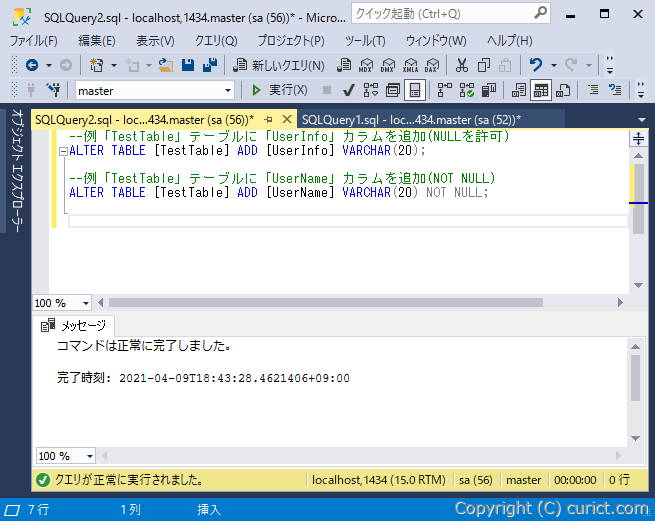This screenshot has width=655, height=521.
Task: Open the プロジェクト(P) menu
Action: click(291, 41)
